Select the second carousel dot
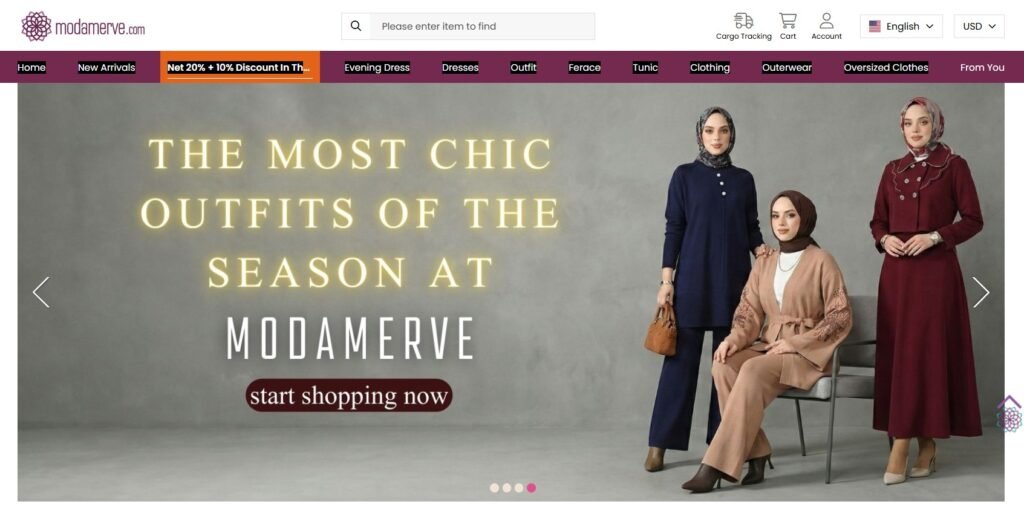Viewport: 1024px width, 510px height. (507, 488)
